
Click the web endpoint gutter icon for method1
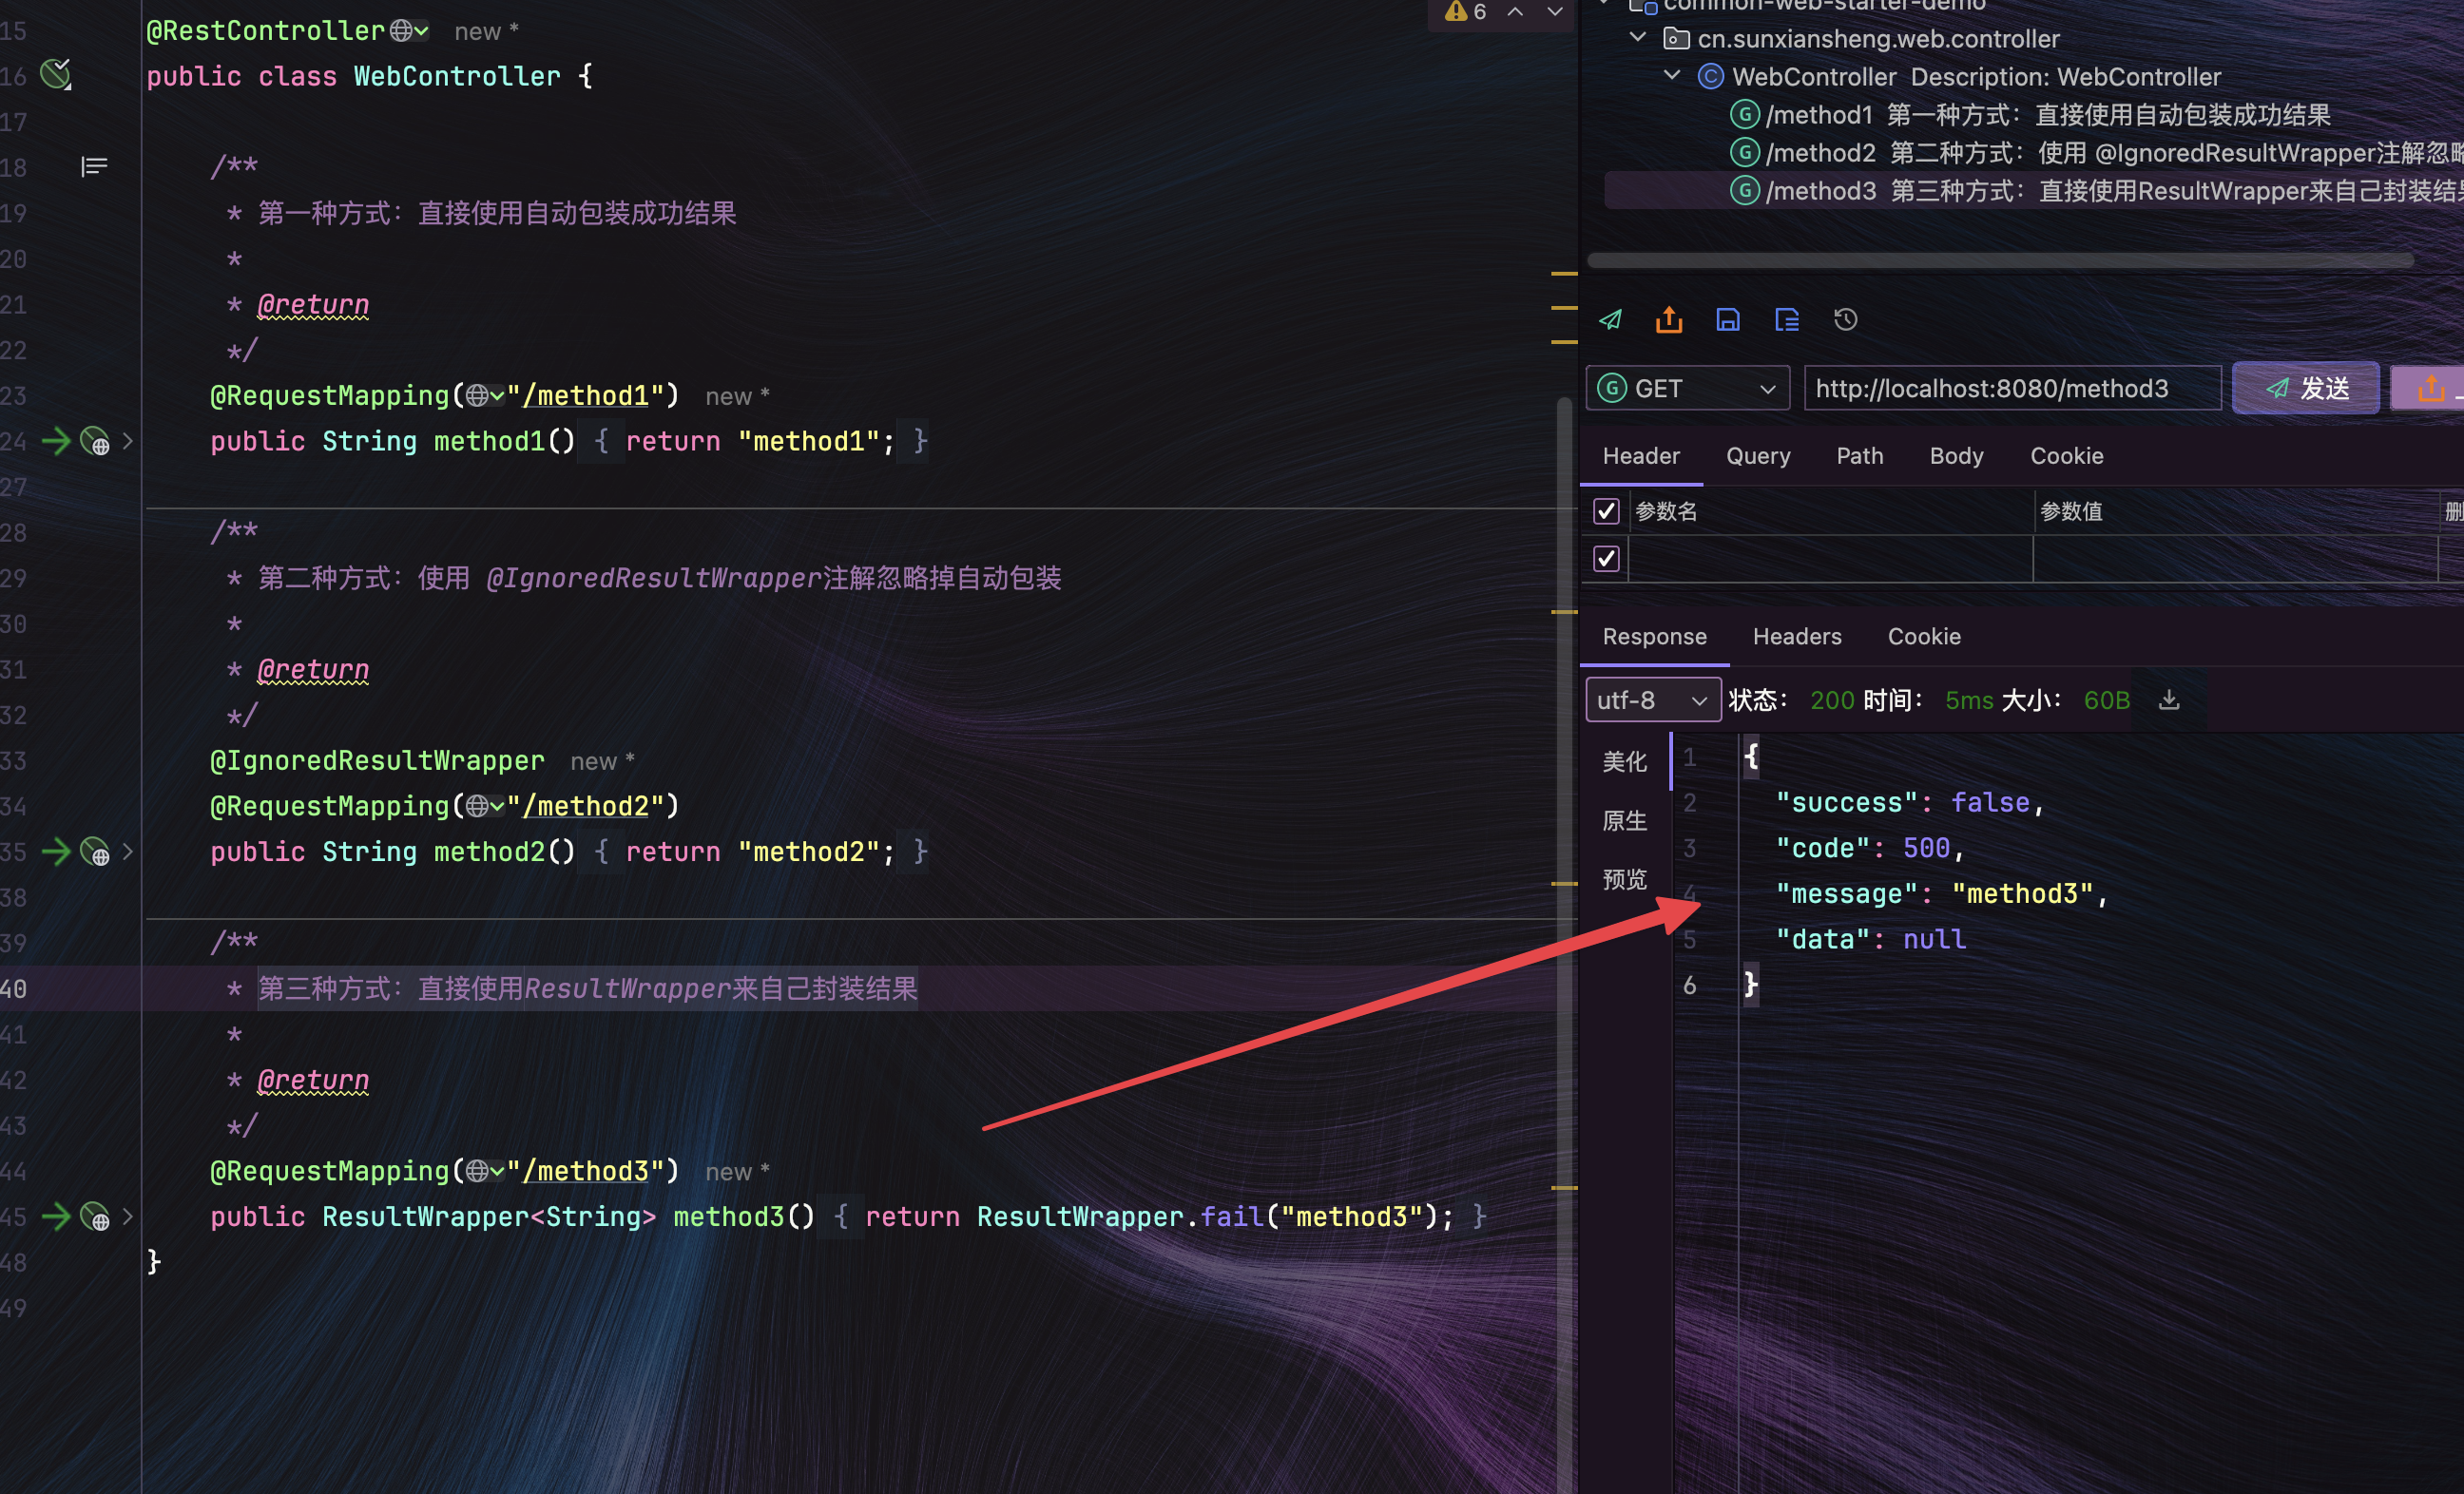(x=95, y=441)
